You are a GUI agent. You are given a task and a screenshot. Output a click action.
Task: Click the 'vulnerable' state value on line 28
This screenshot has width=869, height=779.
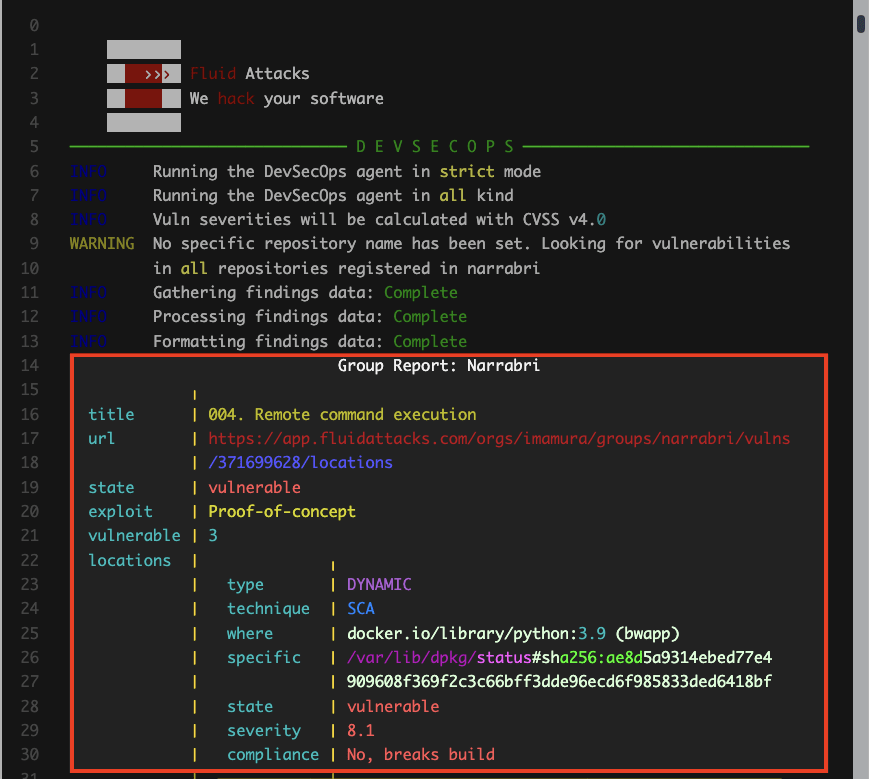point(393,706)
